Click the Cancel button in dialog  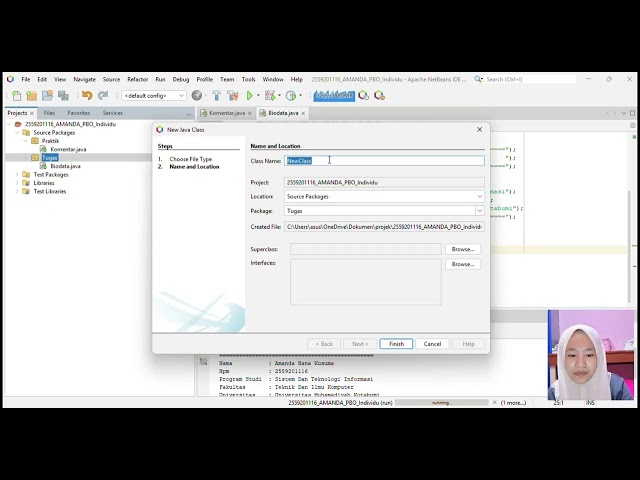pyautogui.click(x=432, y=344)
